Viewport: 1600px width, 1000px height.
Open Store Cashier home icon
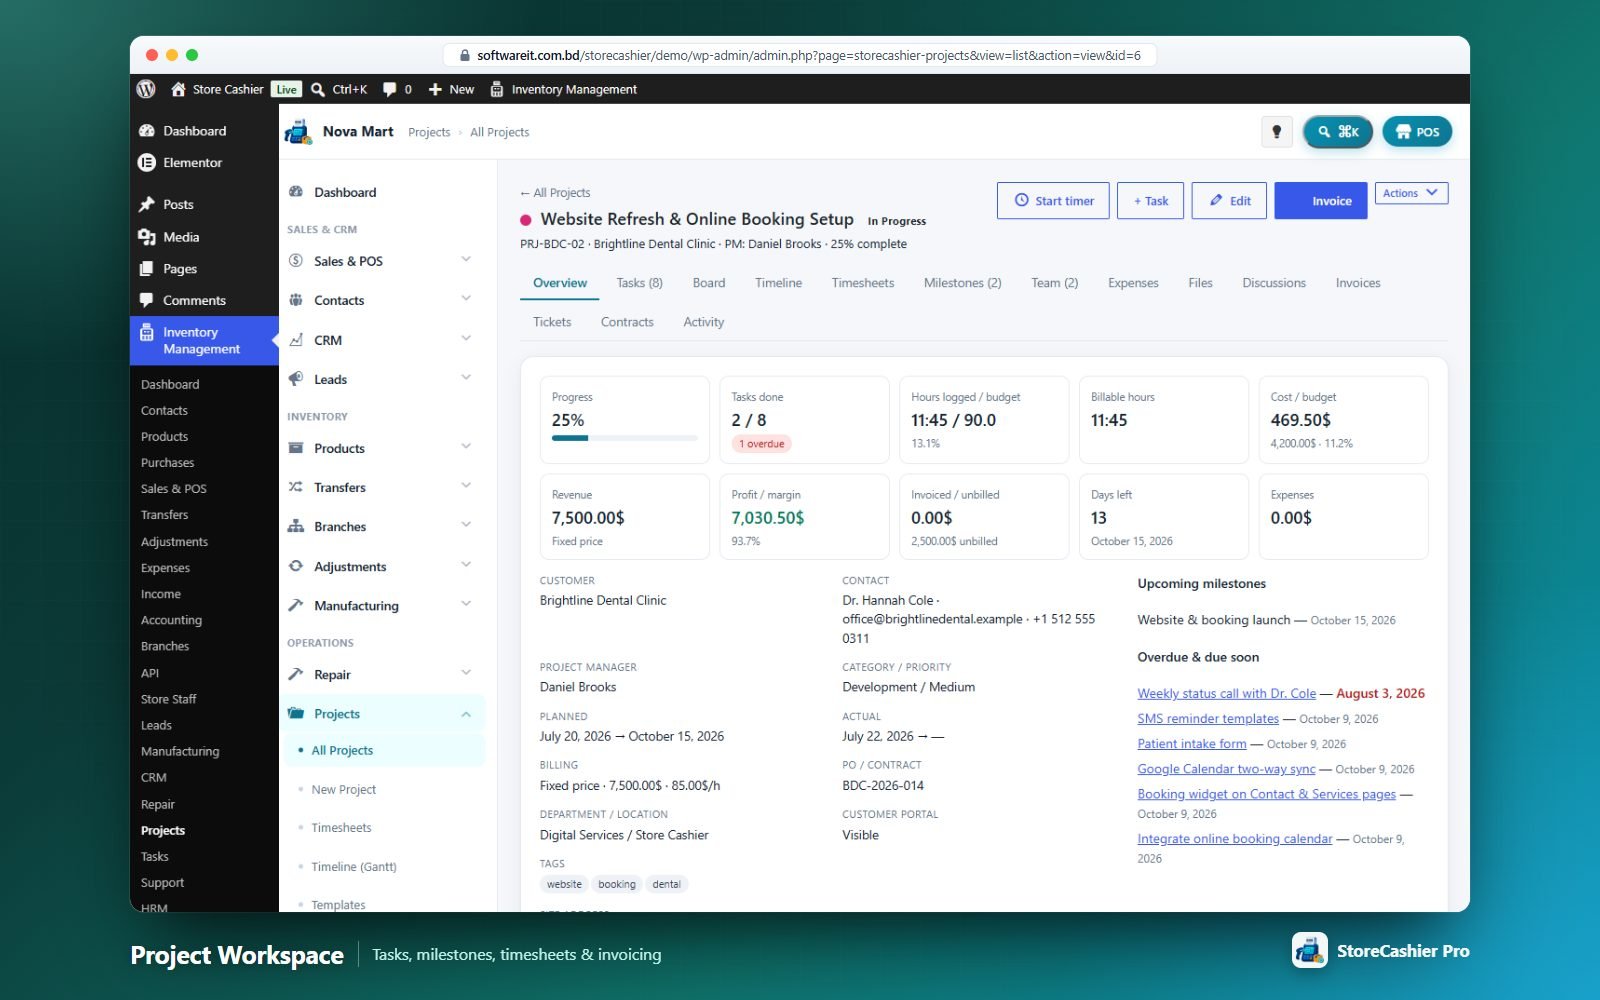[178, 89]
